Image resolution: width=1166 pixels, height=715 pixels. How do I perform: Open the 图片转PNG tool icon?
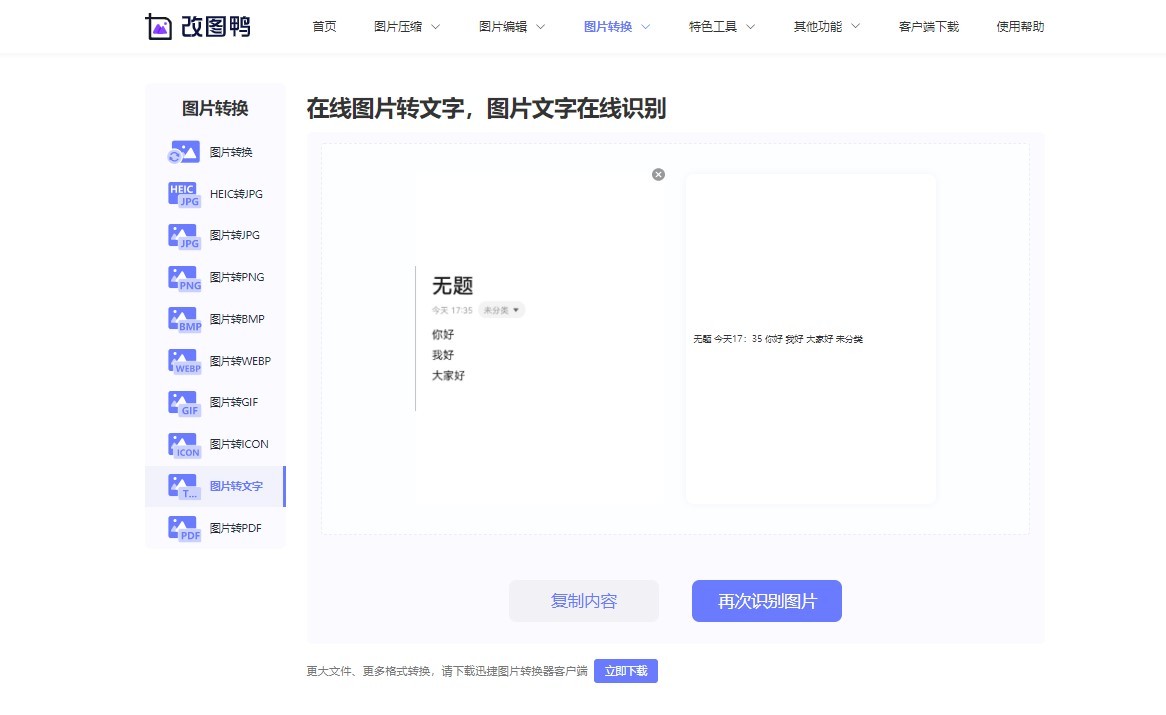point(183,277)
